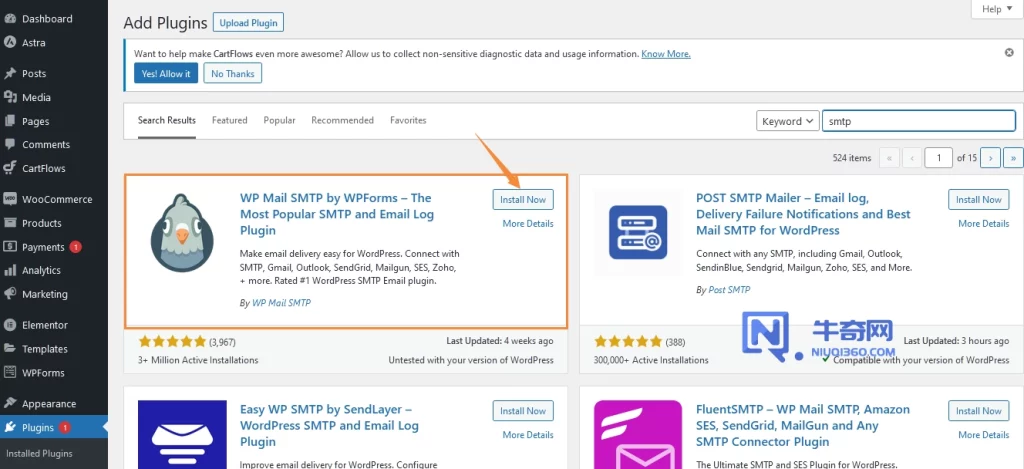This screenshot has height=469, width=1024.
Task: Open WP Mail SMTP by WPForms title
Action: (x=336, y=214)
